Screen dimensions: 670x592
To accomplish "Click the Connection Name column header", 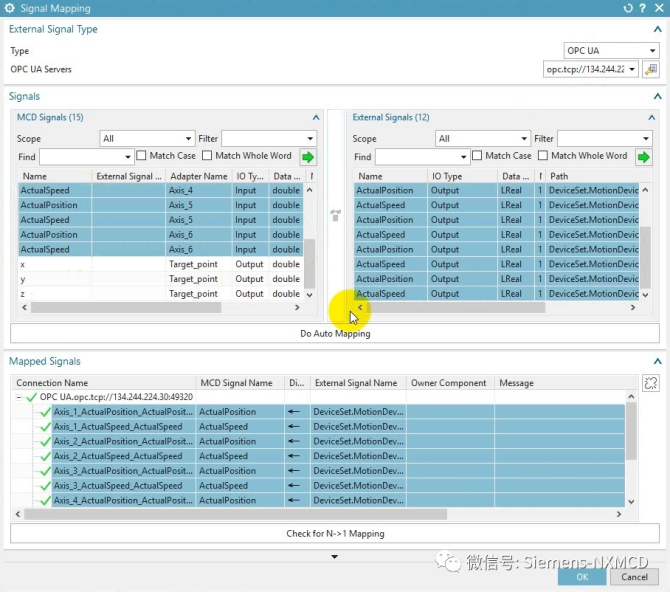I will pos(104,383).
